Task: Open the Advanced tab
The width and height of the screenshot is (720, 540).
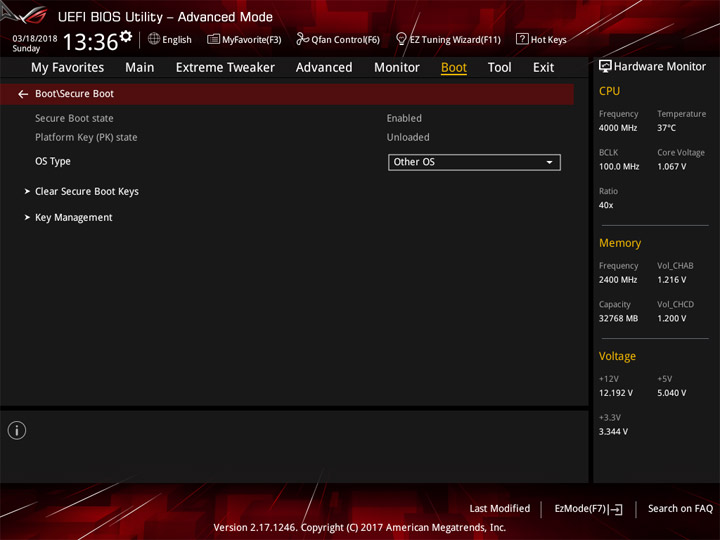Action: [324, 68]
